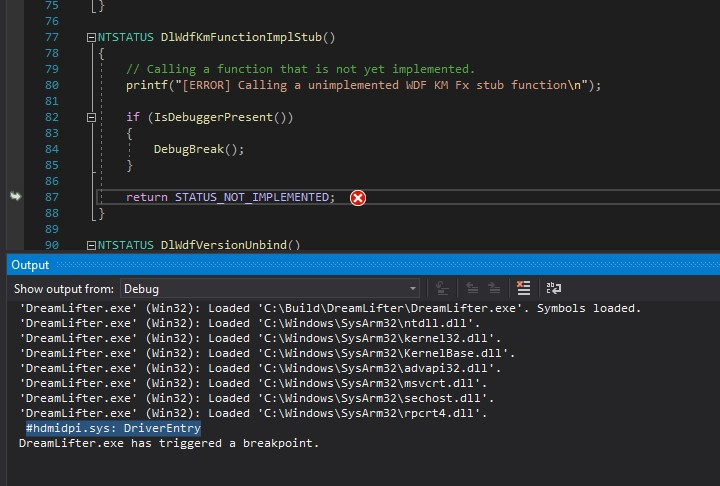The height and width of the screenshot is (486, 720).
Task: Click the output line loading kernel32.dll
Action: click(260, 339)
